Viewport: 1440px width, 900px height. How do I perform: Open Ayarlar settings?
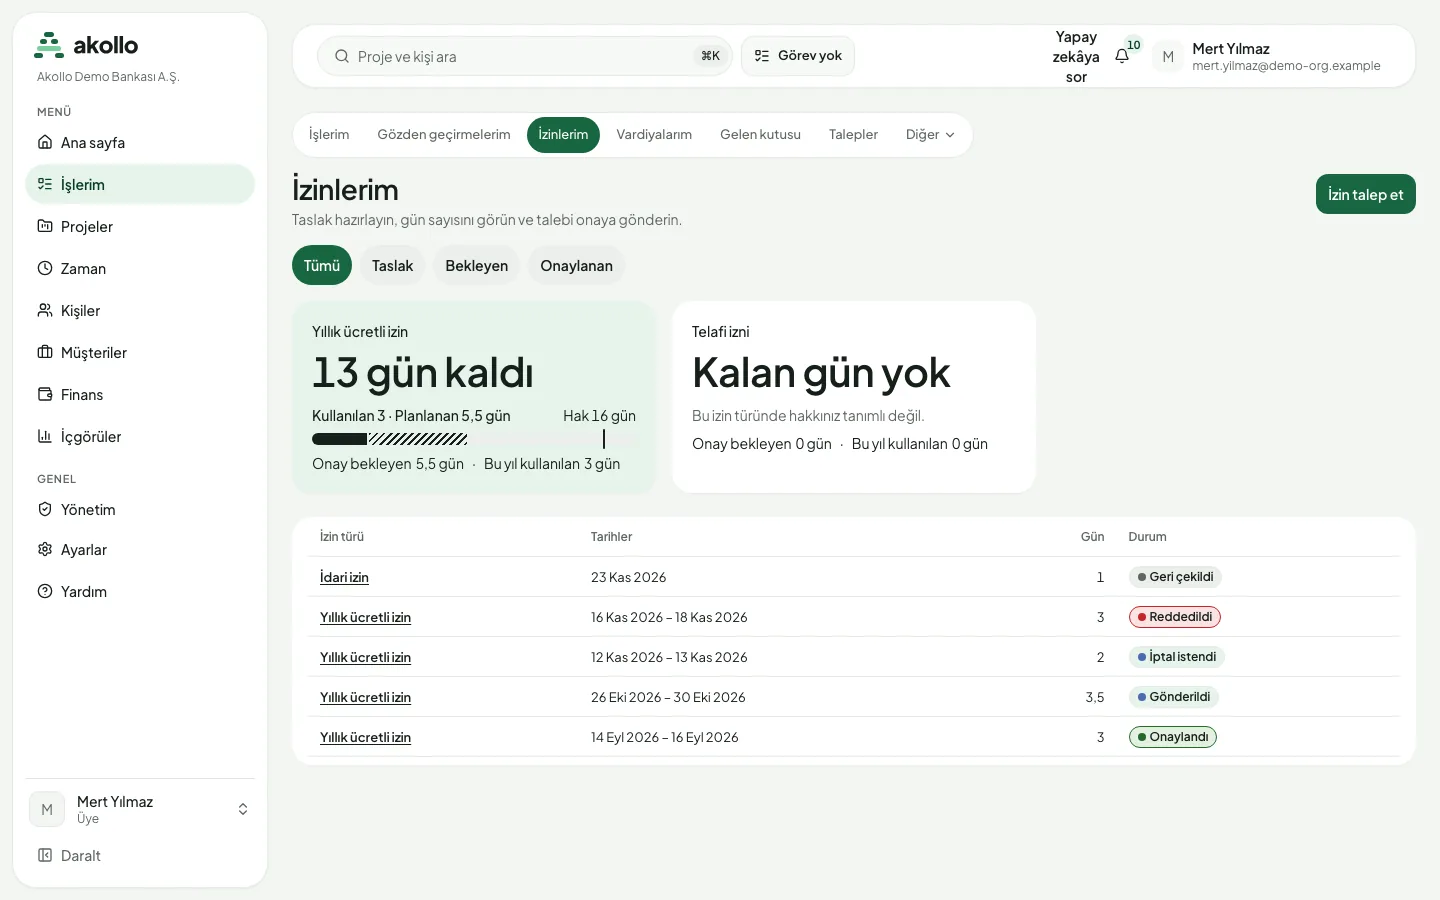(140, 550)
